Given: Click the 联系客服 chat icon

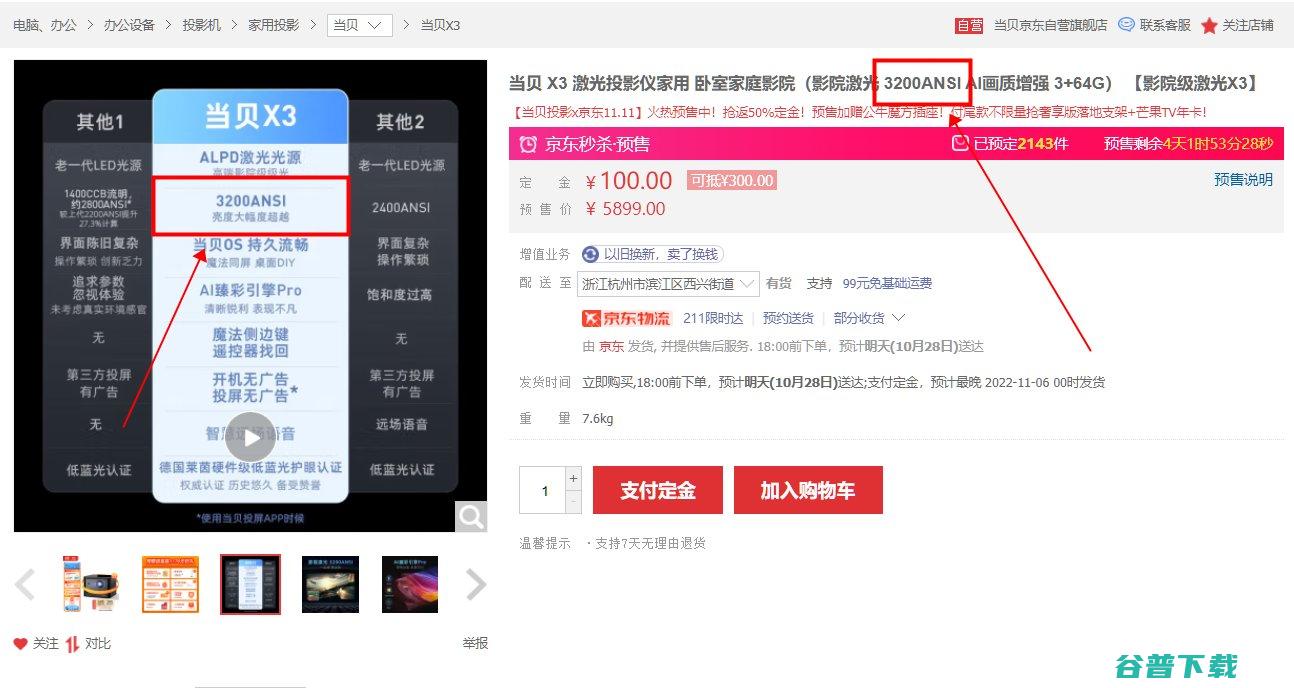Looking at the screenshot, I should pos(1127,25).
